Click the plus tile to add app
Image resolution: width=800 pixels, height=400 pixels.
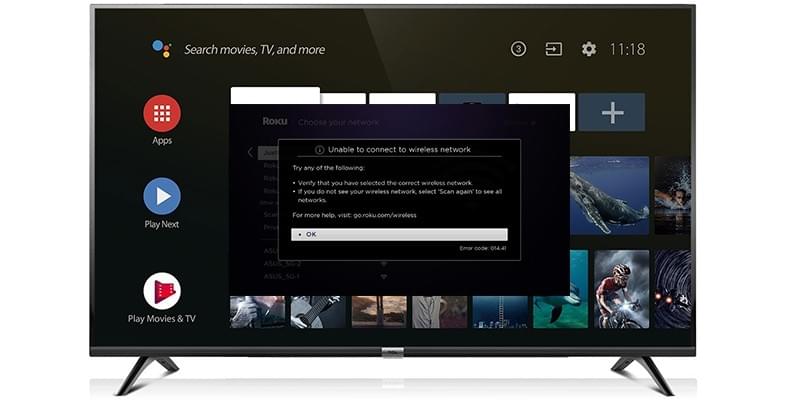611,114
